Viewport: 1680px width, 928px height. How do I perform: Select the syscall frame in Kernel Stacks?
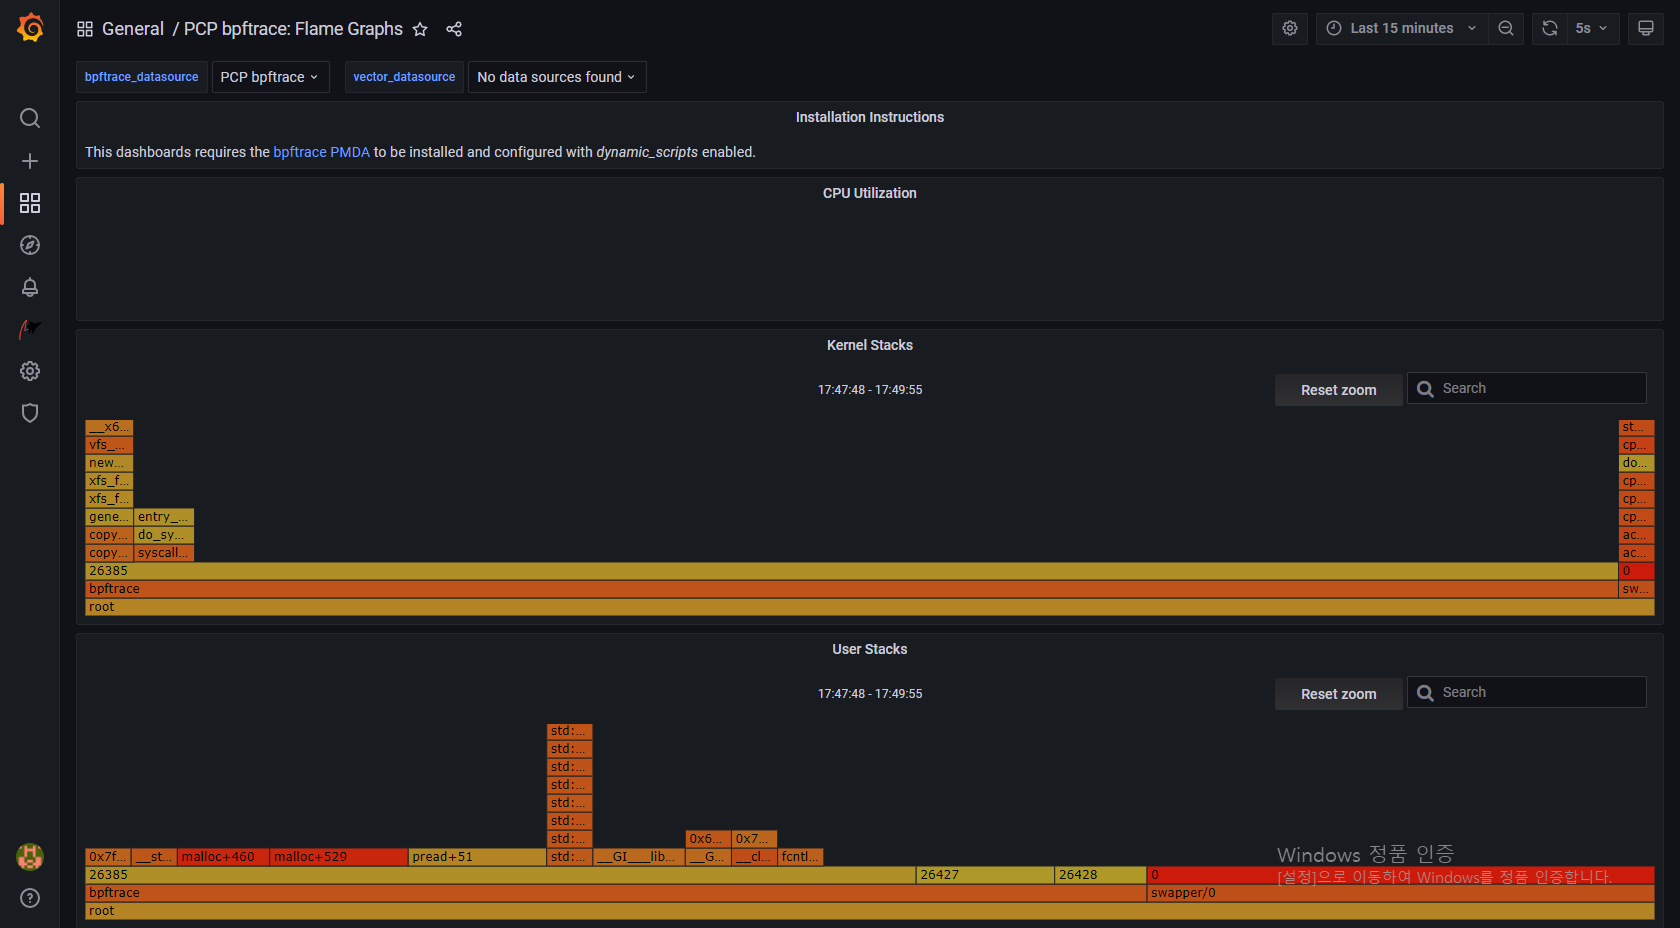(164, 553)
